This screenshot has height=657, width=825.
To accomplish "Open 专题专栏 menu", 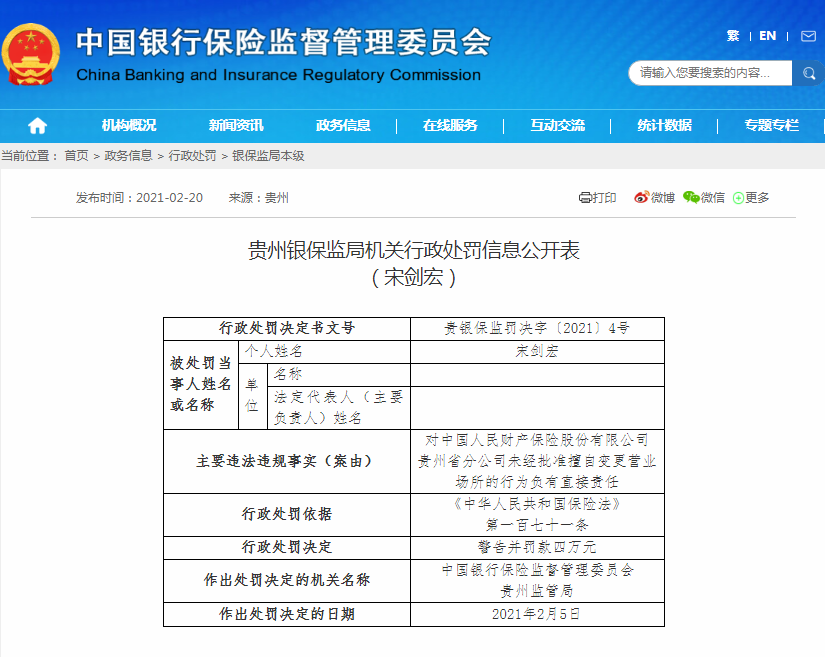I will 771,125.
